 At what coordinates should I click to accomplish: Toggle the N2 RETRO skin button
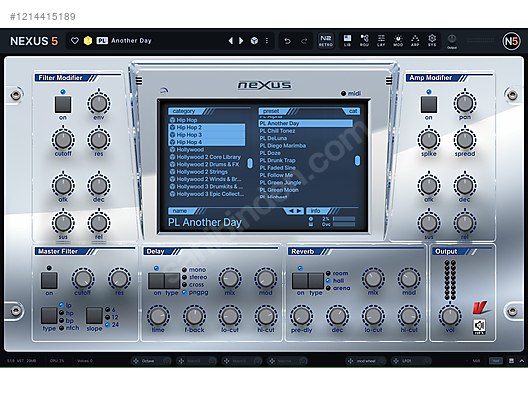326,40
